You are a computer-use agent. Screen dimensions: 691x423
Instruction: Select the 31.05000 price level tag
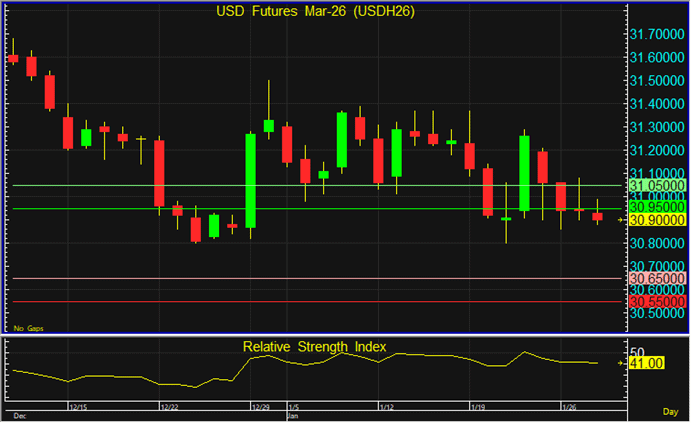pos(656,186)
